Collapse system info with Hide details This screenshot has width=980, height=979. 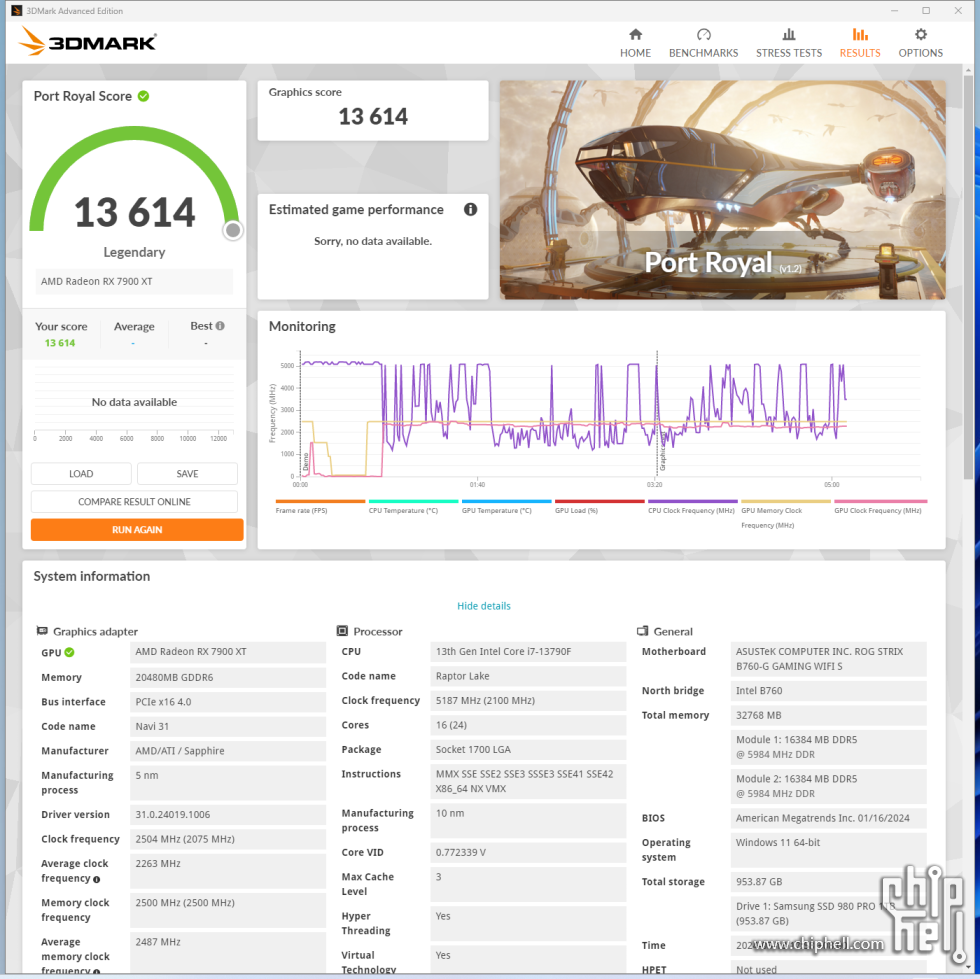pyautogui.click(x=484, y=606)
